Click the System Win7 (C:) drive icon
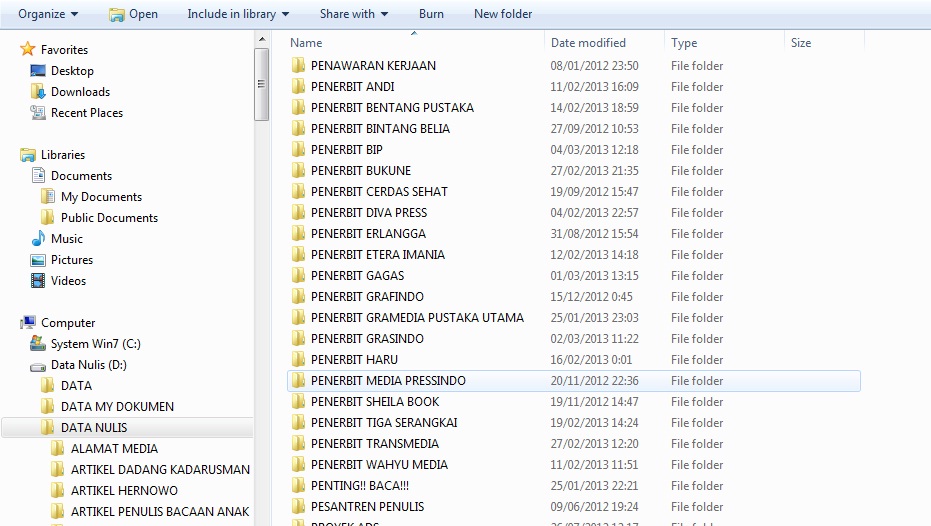 pos(38,344)
